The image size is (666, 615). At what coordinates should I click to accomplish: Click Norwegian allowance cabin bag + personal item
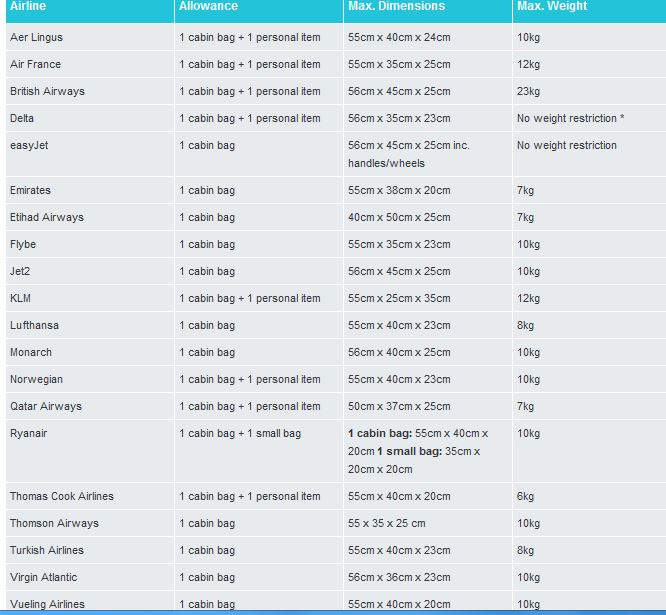tap(259, 379)
